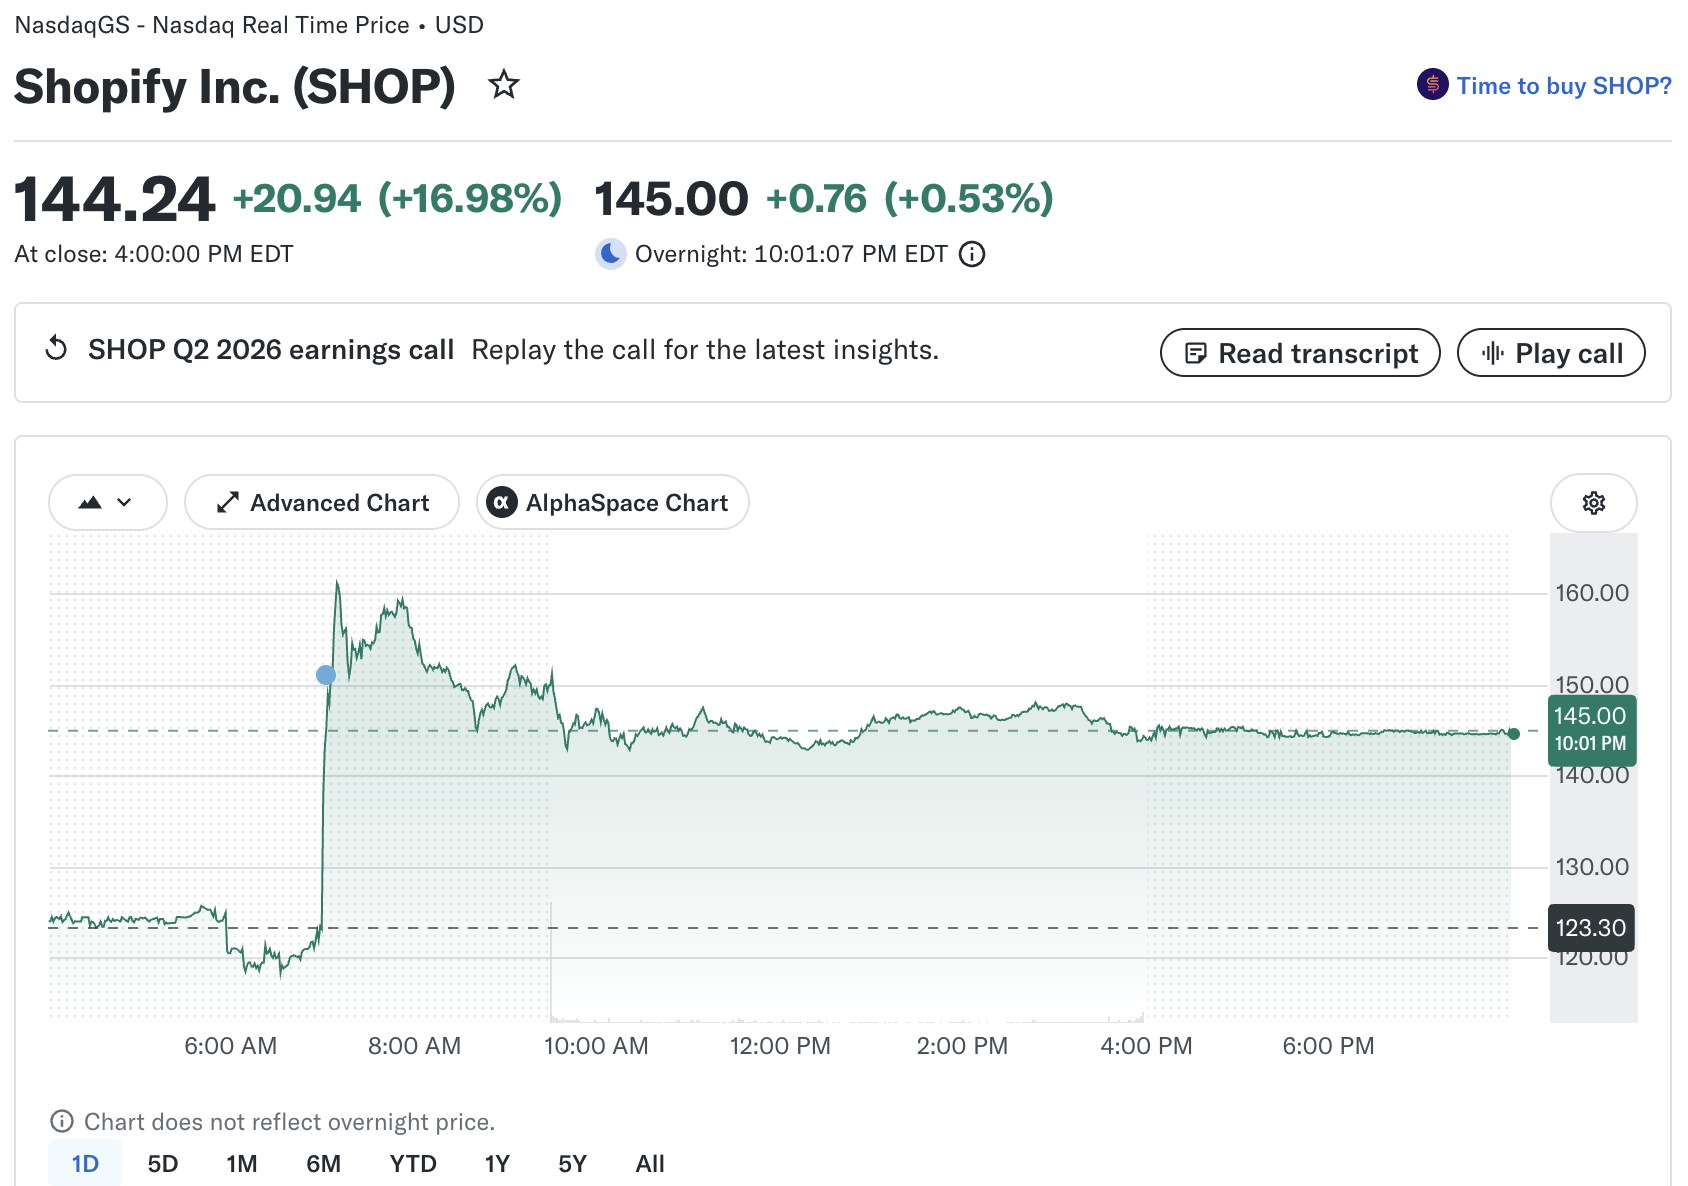Image resolution: width=1688 pixels, height=1186 pixels.
Task: Click the 123.30 previous close label
Action: (1591, 928)
